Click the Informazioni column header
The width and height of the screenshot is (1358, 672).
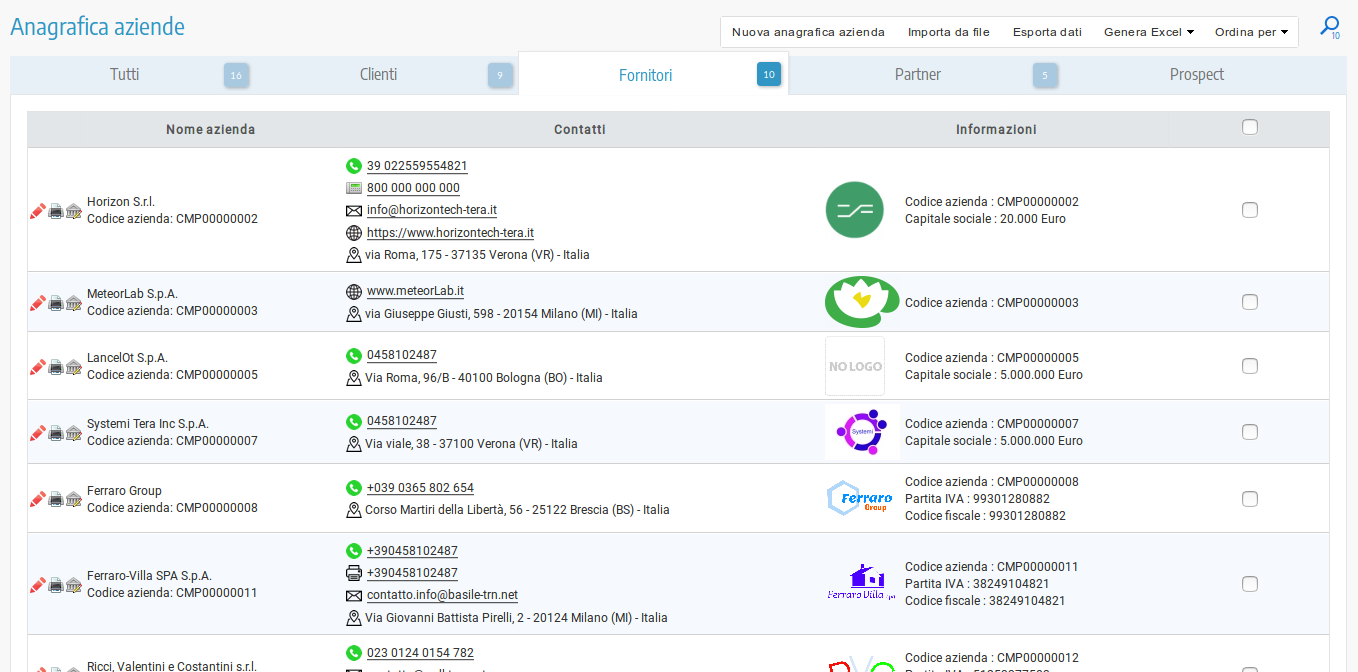pyautogui.click(x=996, y=129)
